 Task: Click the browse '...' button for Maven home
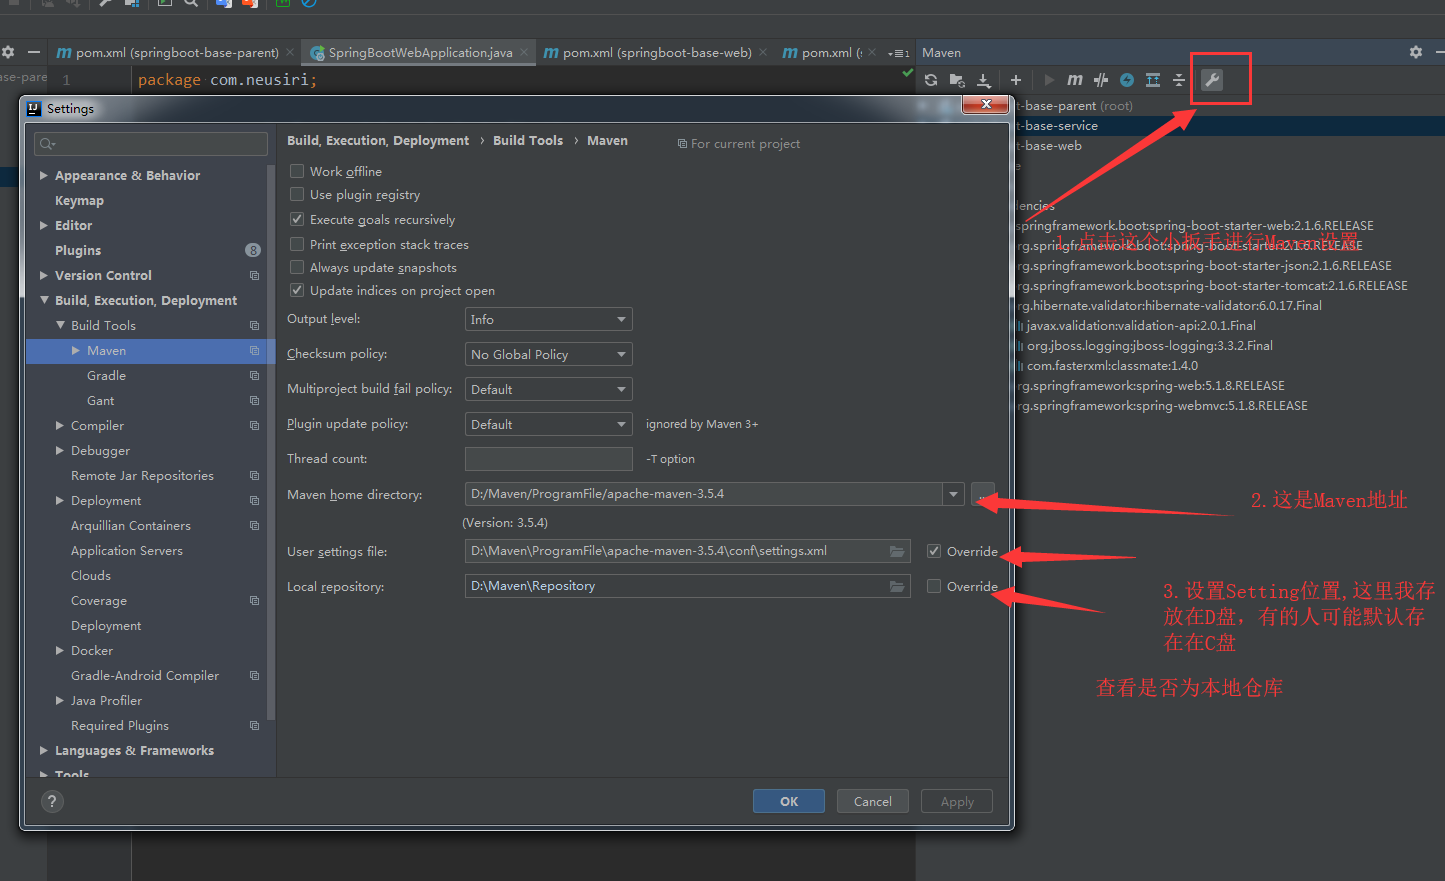[x=983, y=494]
